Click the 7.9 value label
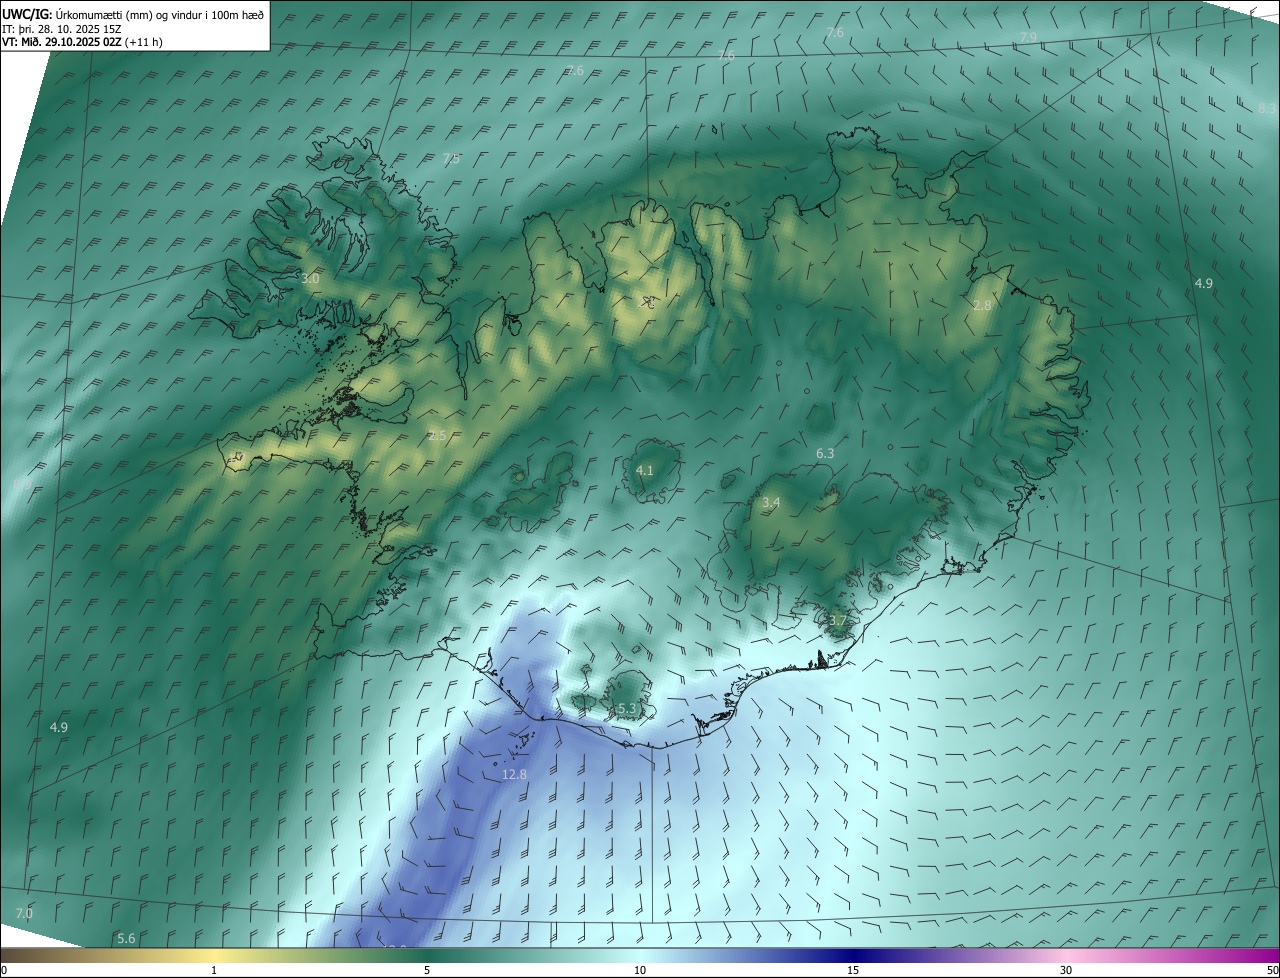1280x978 pixels. pos(1028,37)
